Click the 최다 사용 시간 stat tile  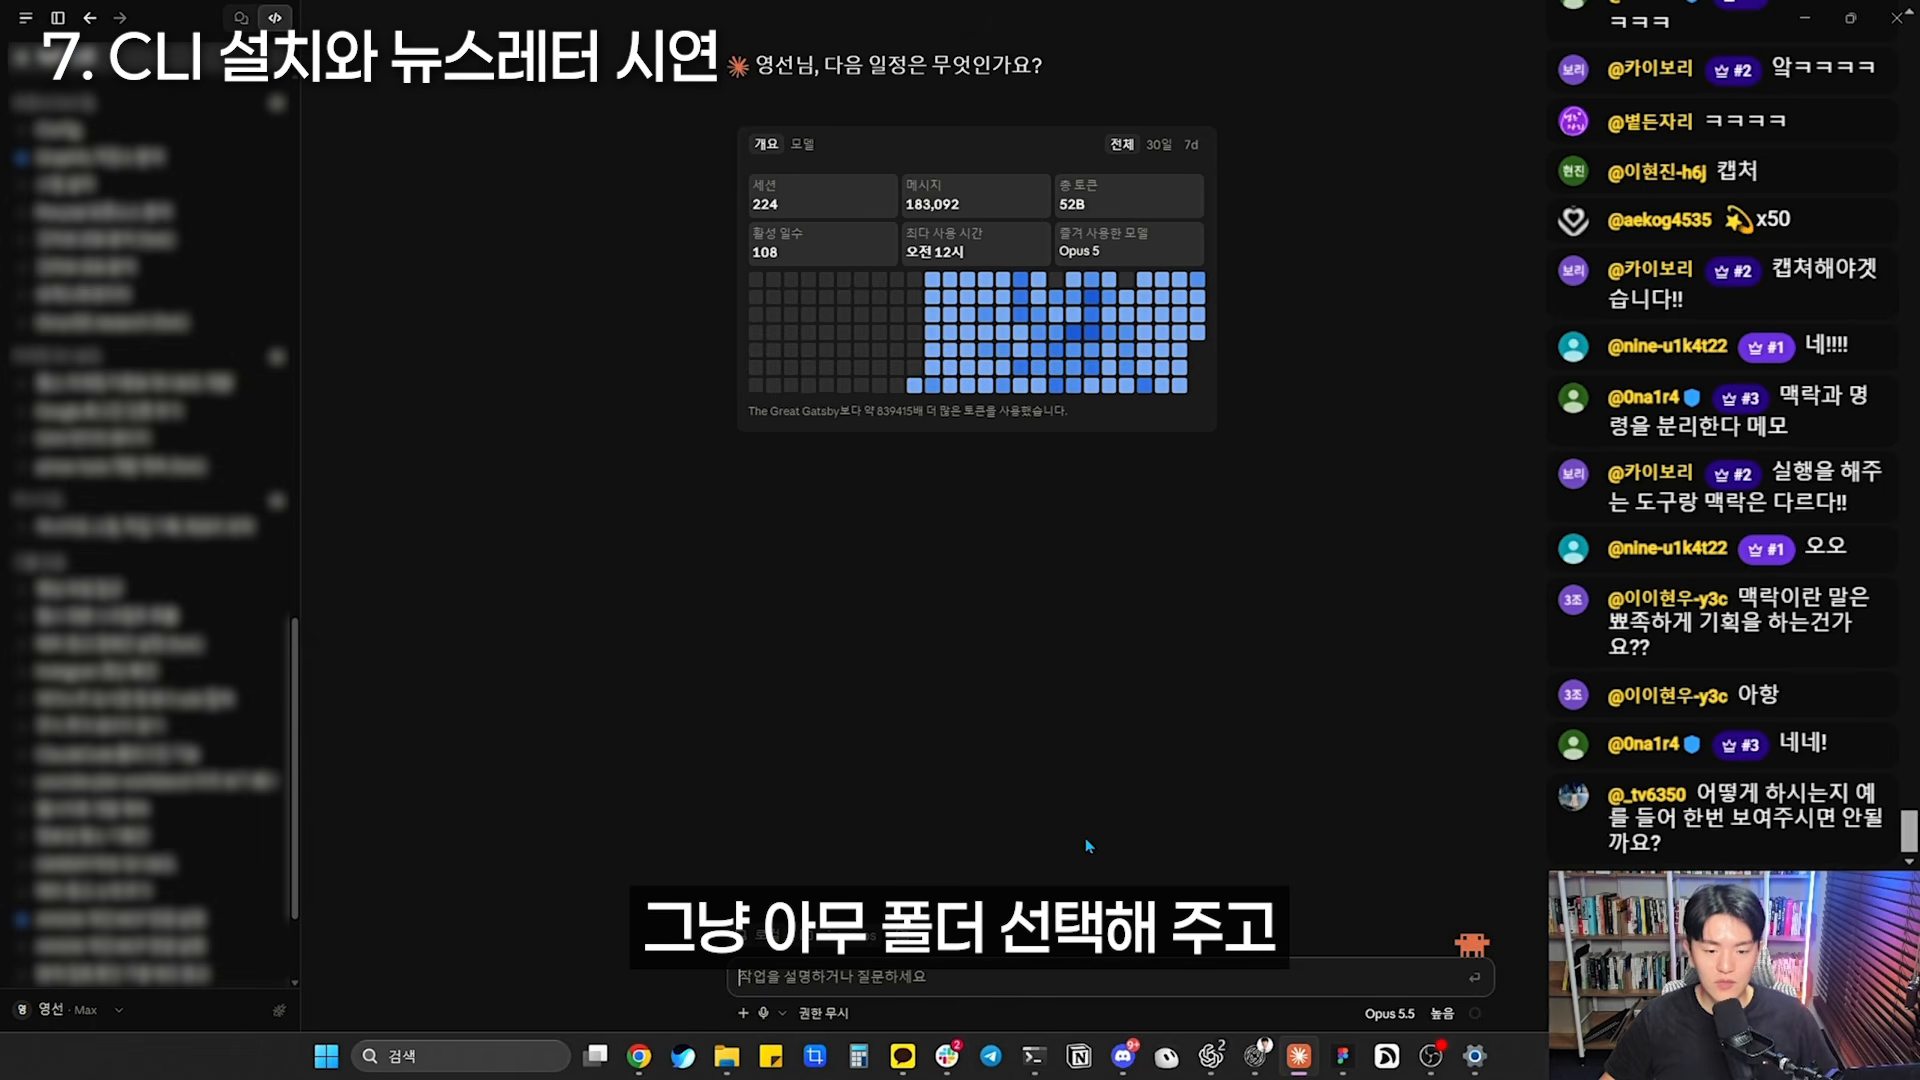(x=975, y=243)
